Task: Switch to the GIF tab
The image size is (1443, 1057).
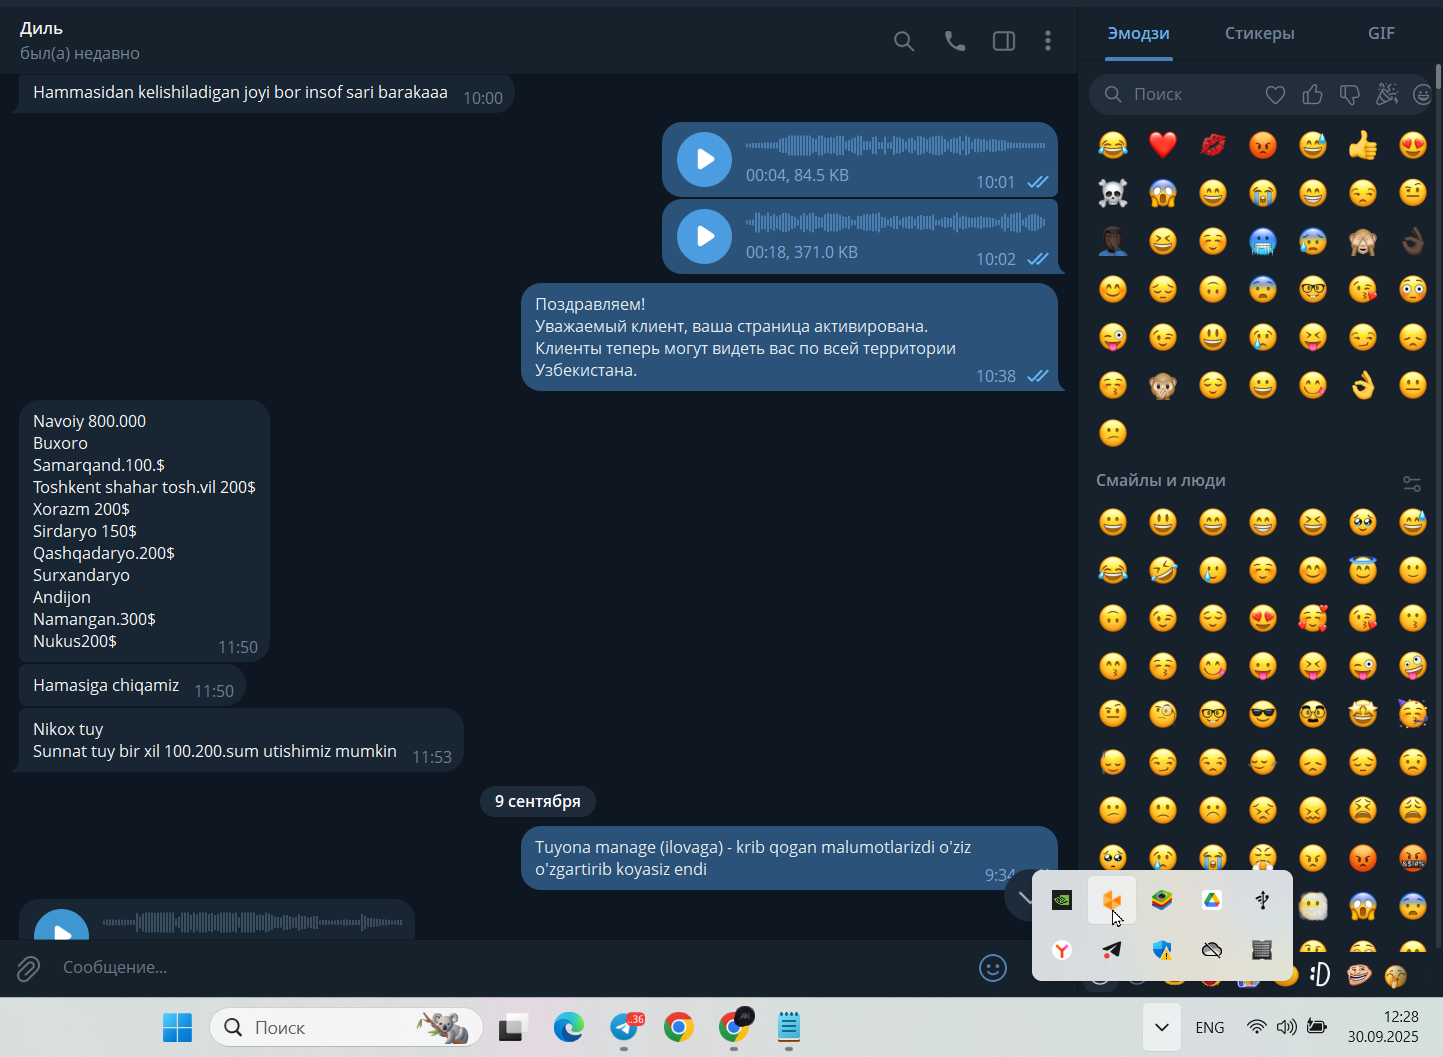Action: [1381, 33]
